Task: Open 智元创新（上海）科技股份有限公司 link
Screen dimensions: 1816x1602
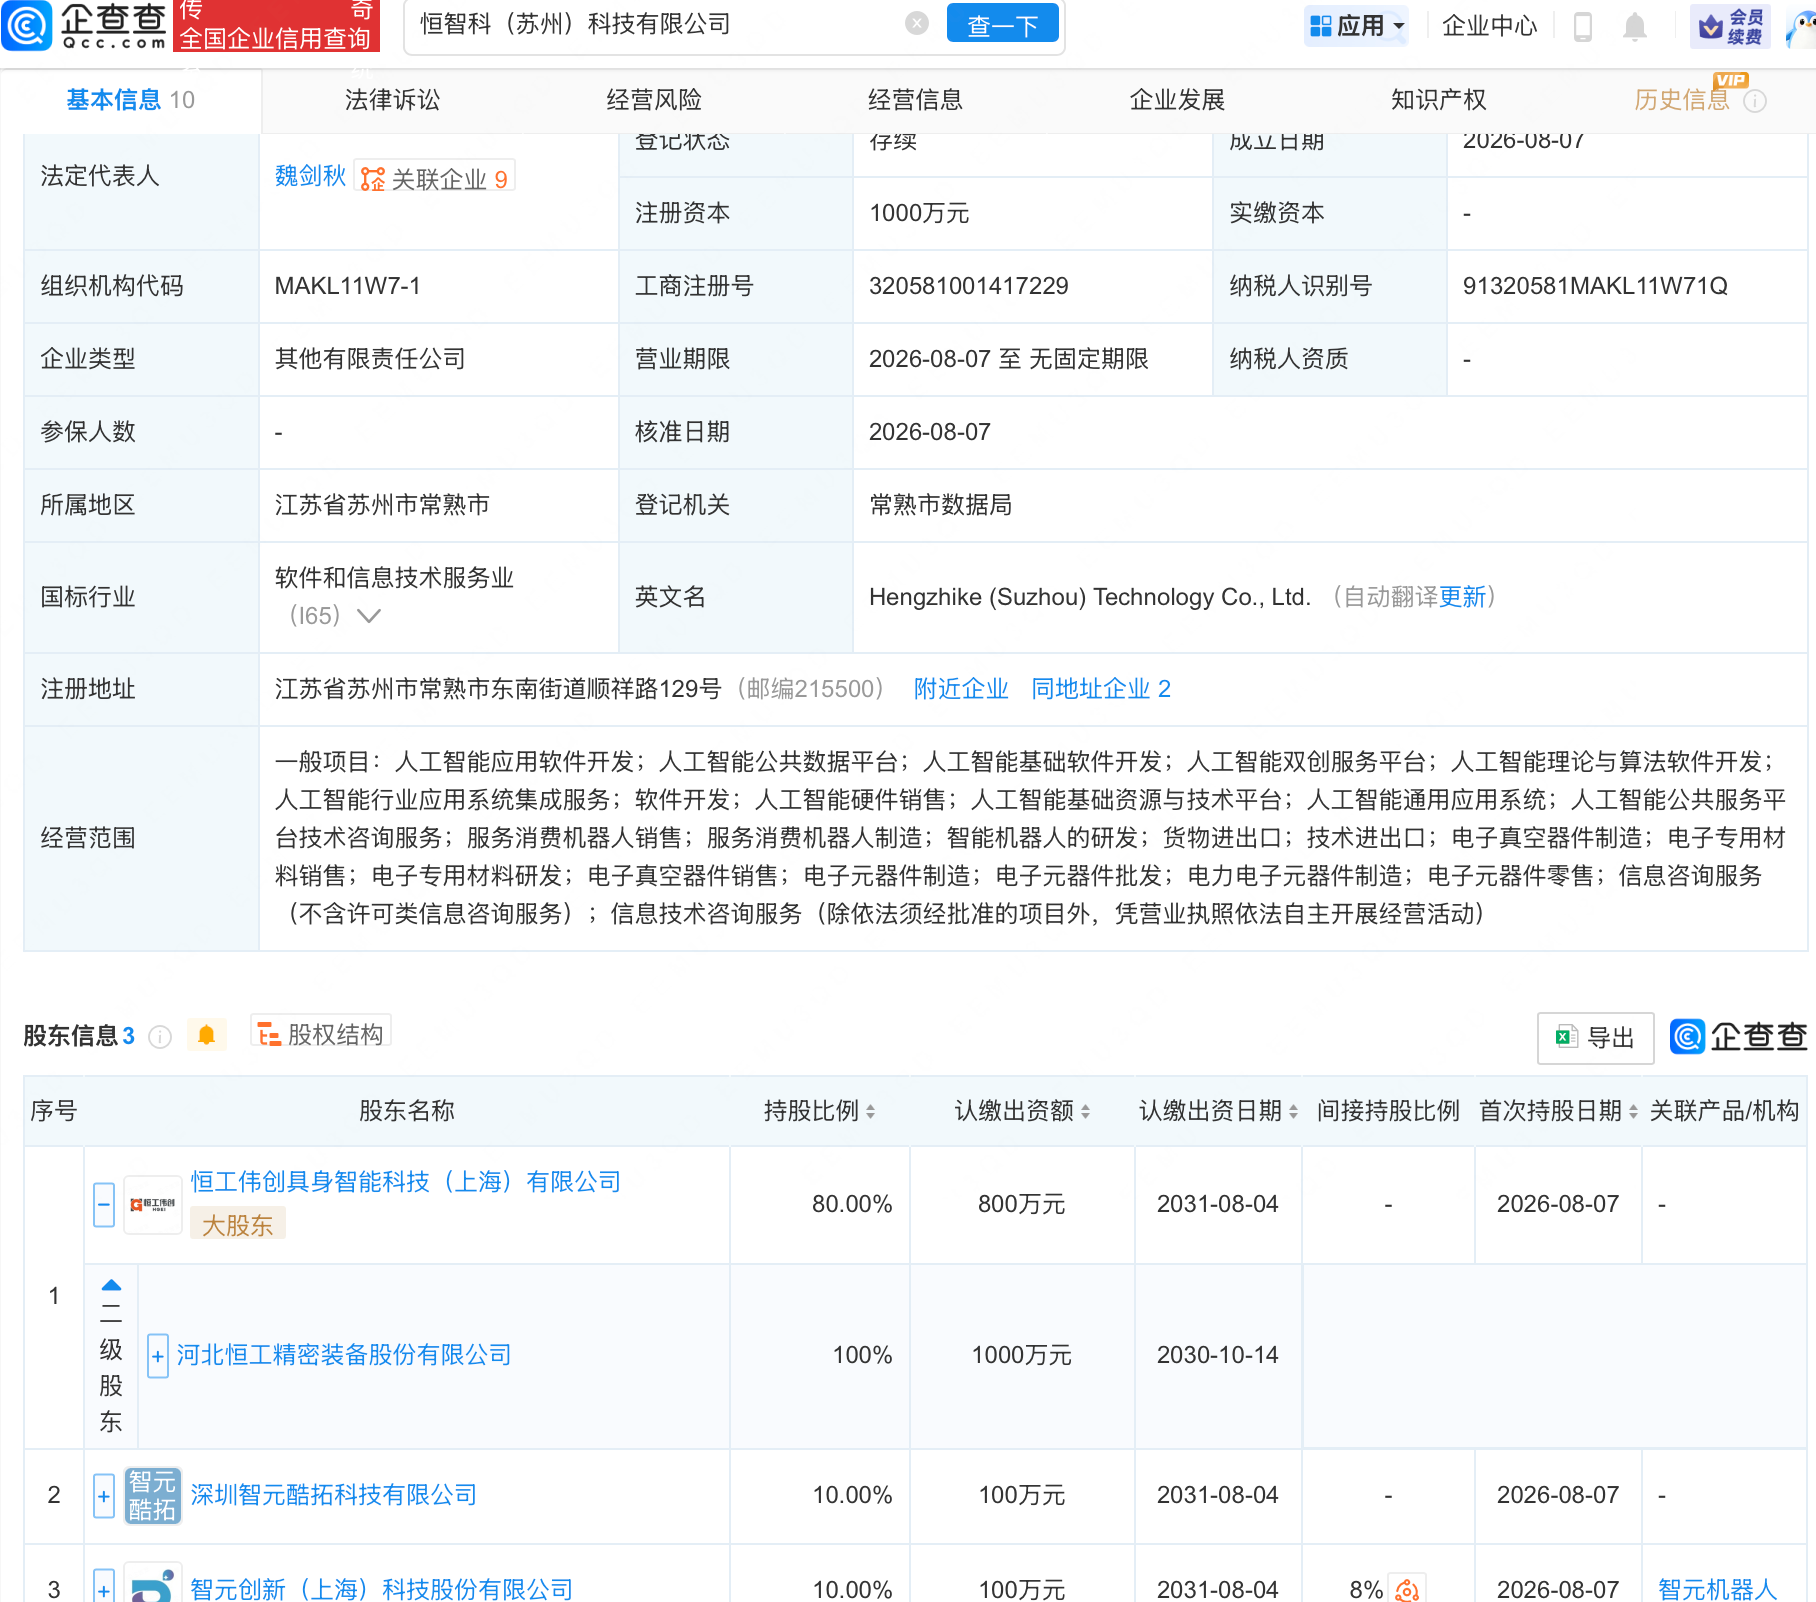Action: click(382, 1589)
